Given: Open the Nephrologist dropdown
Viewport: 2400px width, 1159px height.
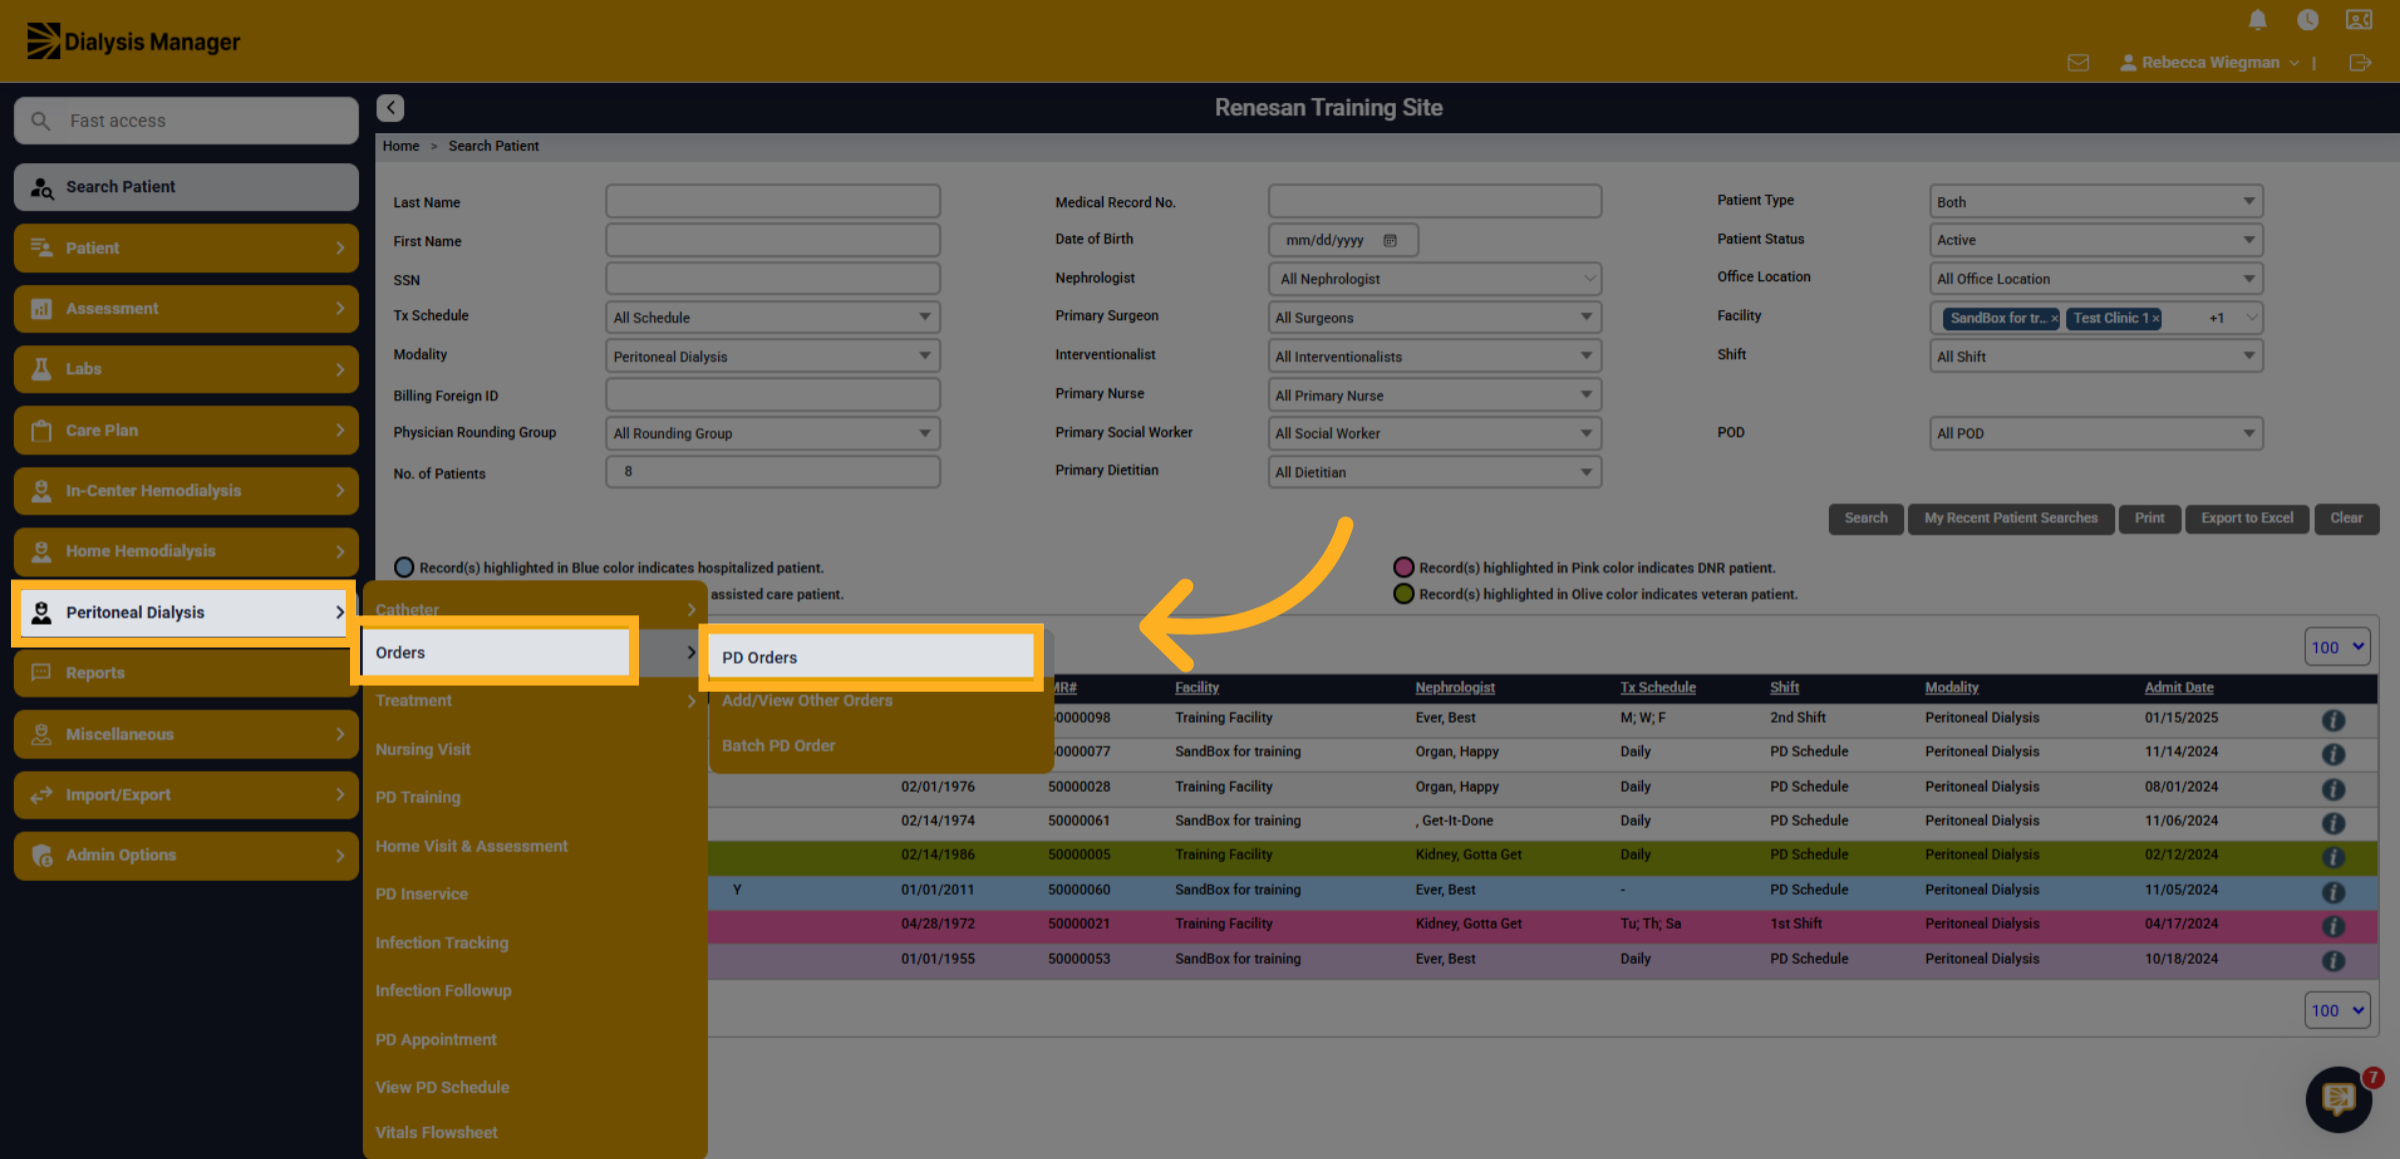Looking at the screenshot, I should [x=1434, y=278].
